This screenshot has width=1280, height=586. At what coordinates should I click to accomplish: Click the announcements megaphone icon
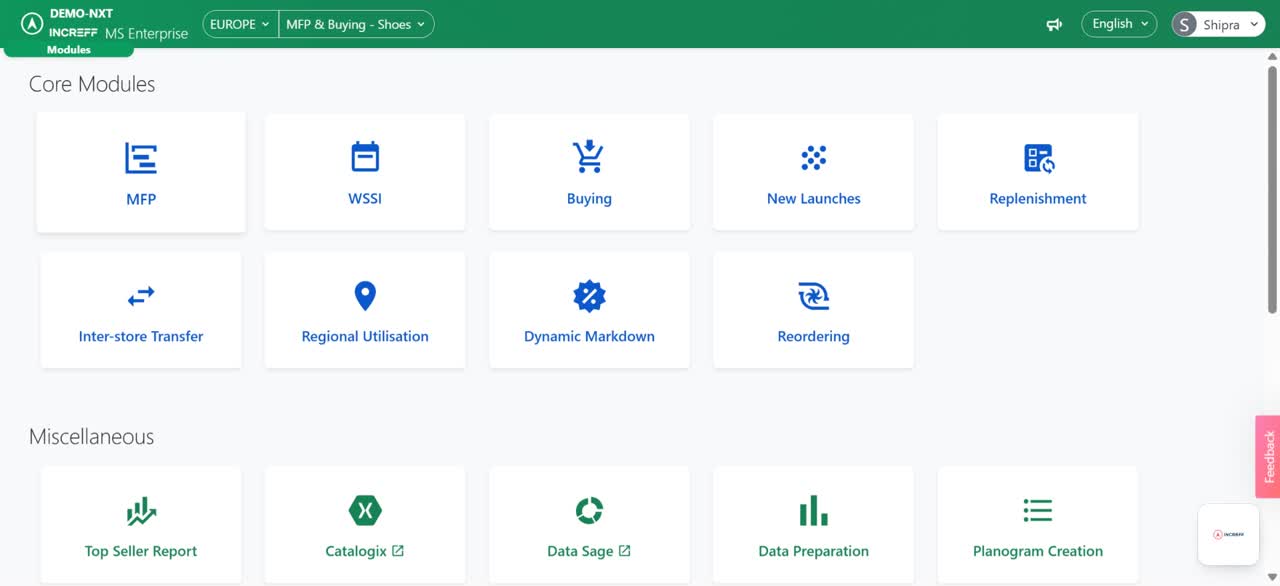tap(1054, 24)
